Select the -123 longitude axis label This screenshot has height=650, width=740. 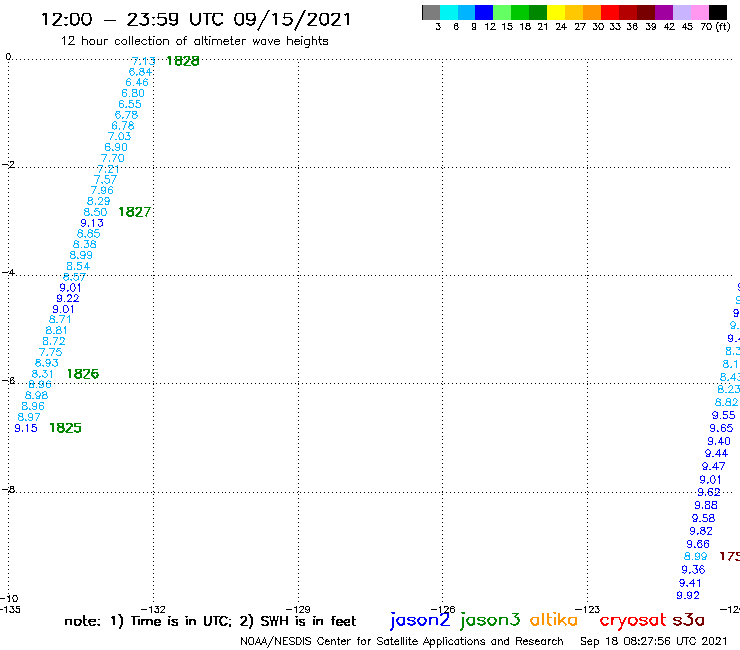point(588,609)
